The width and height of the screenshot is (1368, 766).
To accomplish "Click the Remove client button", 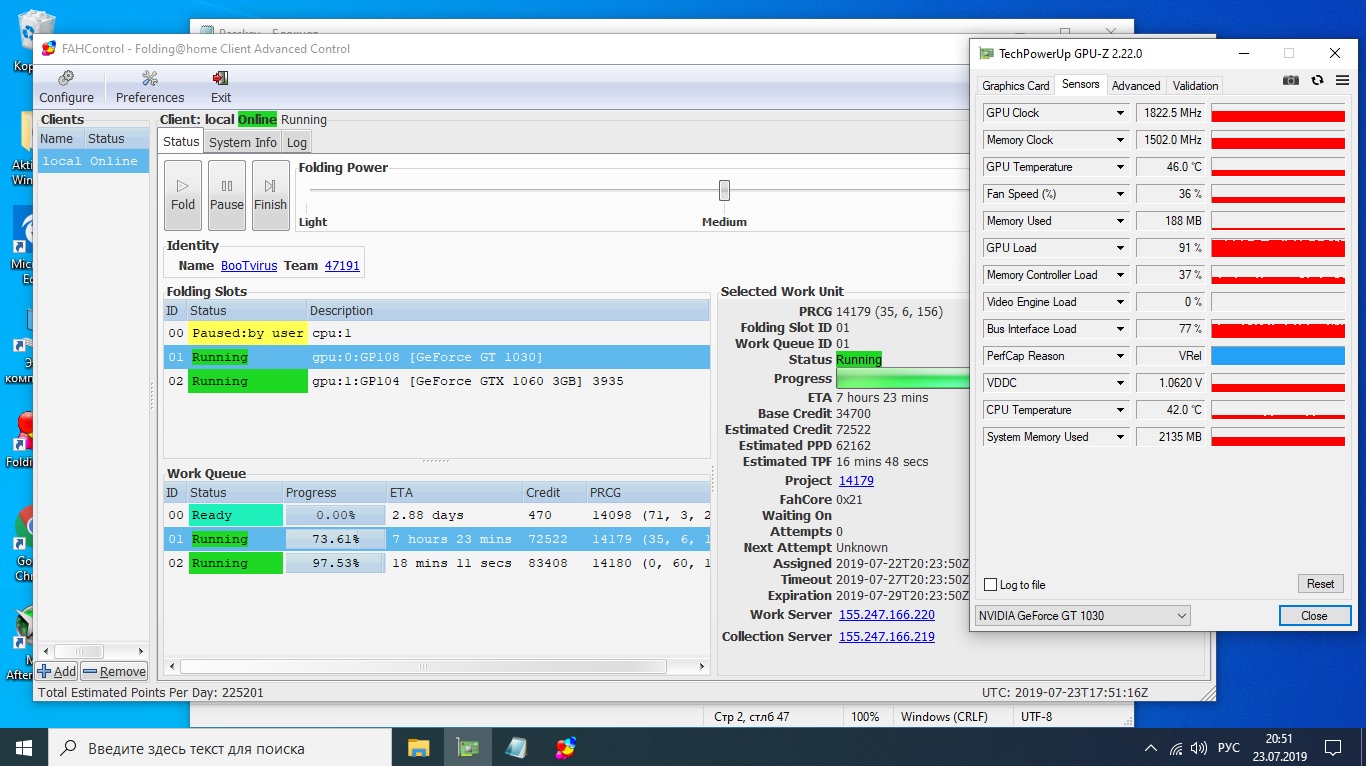I will tap(114, 672).
